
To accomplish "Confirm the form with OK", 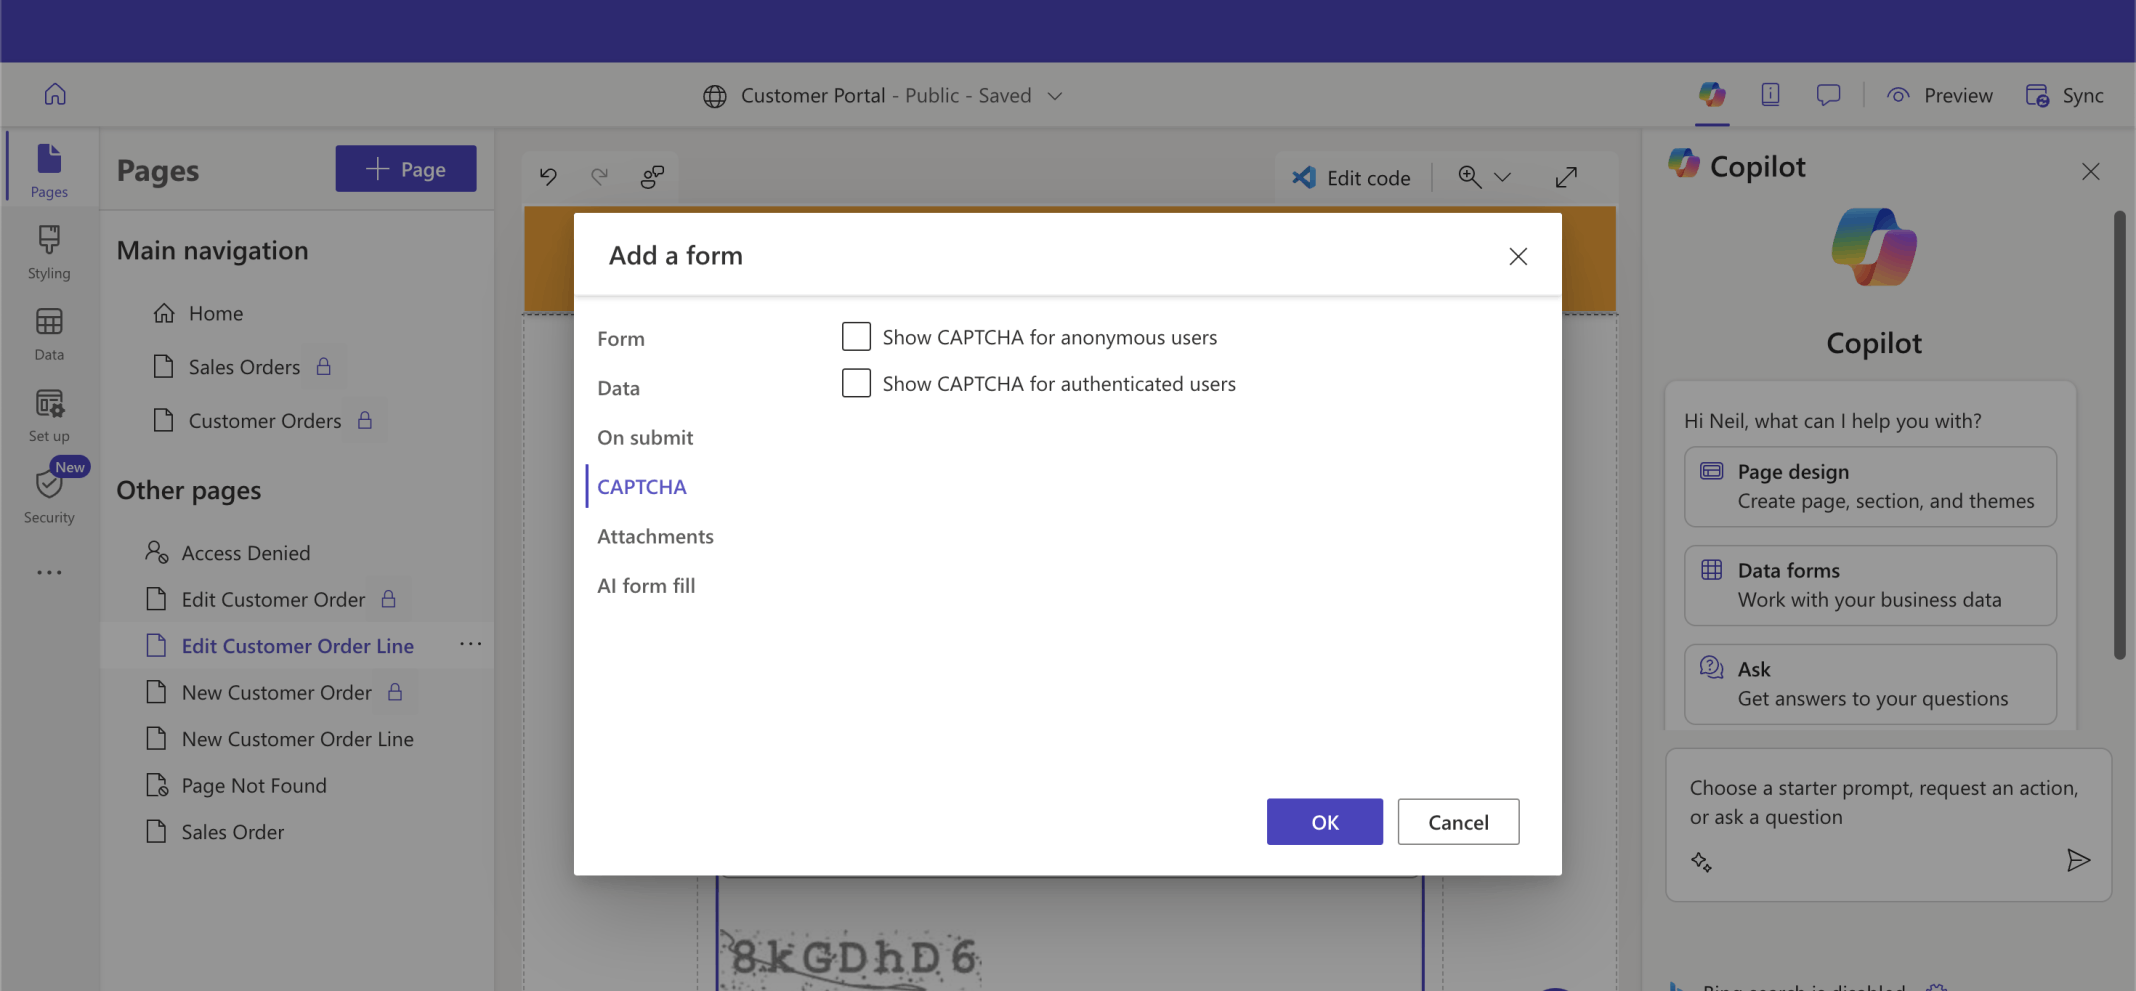I will click(x=1325, y=822).
